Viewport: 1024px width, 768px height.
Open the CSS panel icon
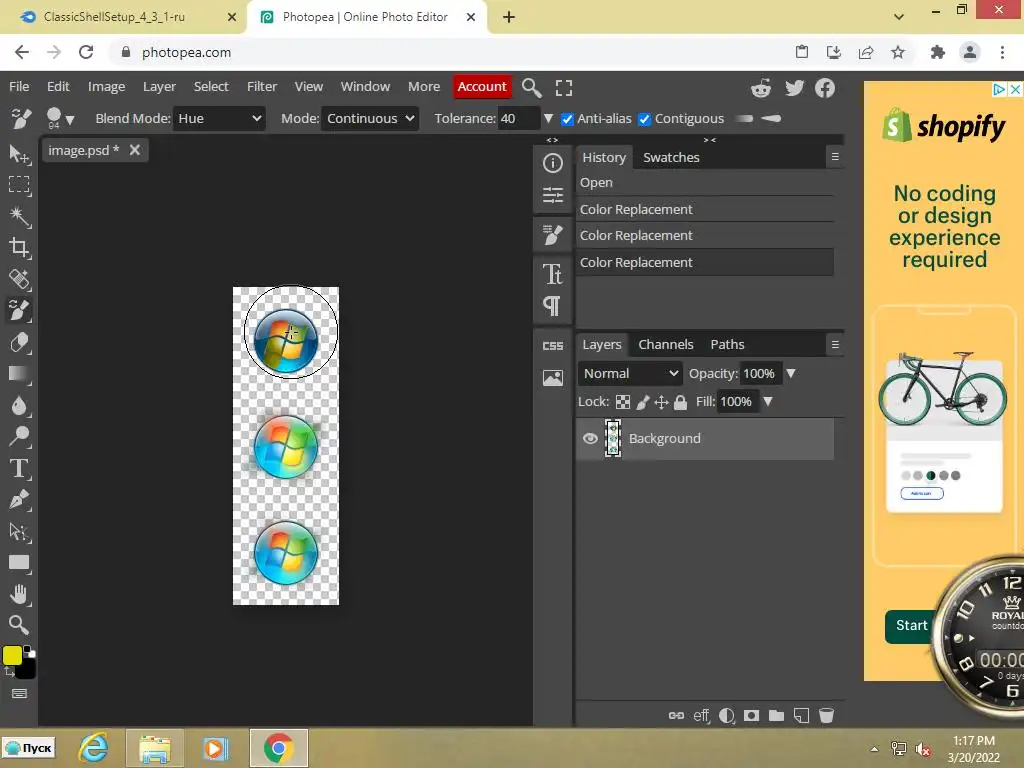coord(552,345)
